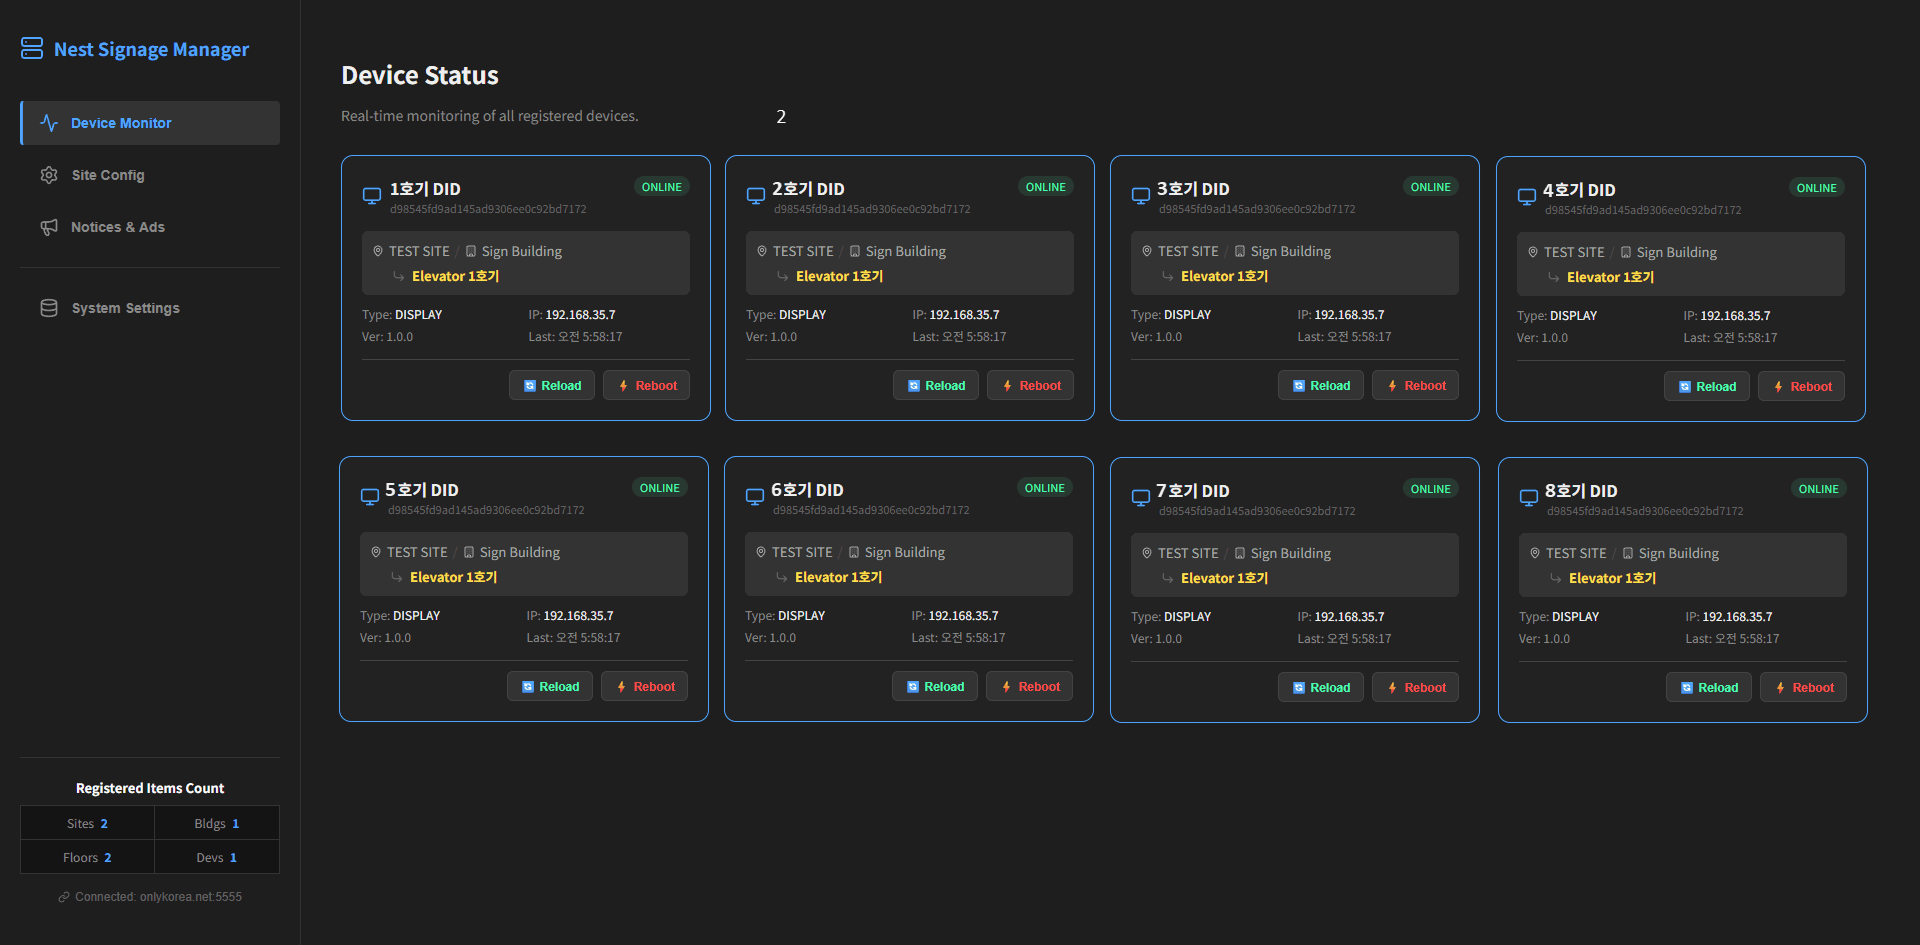Click the Sites count cell
Viewport: 1920px width, 945px height.
click(x=87, y=824)
